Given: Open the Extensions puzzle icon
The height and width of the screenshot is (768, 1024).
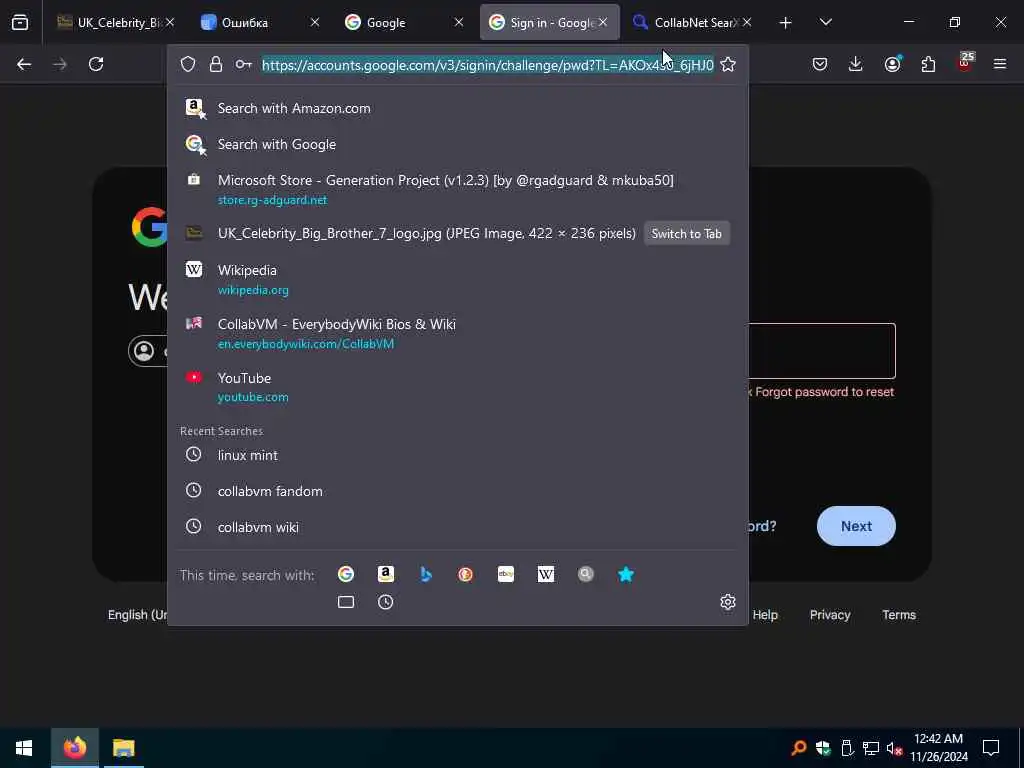Looking at the screenshot, I should (928, 64).
